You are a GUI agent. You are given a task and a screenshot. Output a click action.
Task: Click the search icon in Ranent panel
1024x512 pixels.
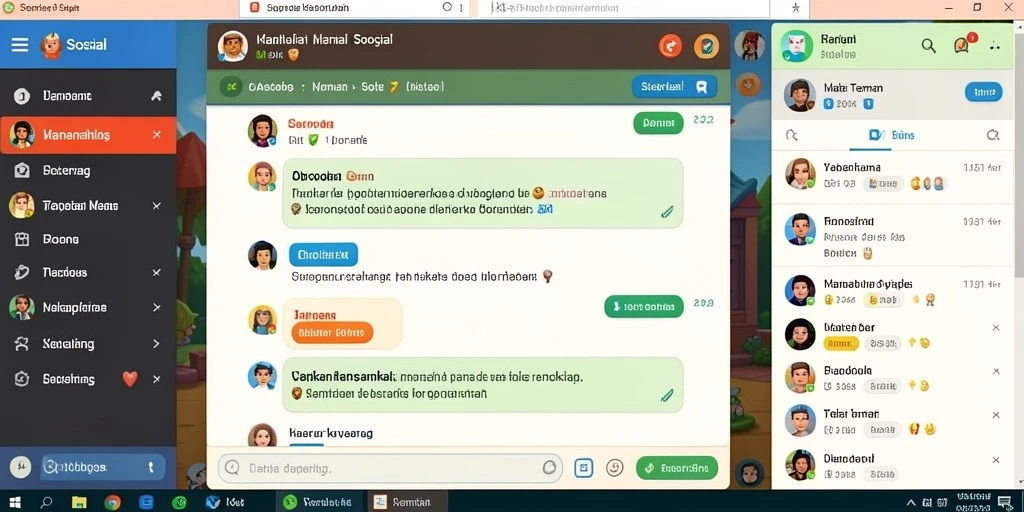pos(928,45)
